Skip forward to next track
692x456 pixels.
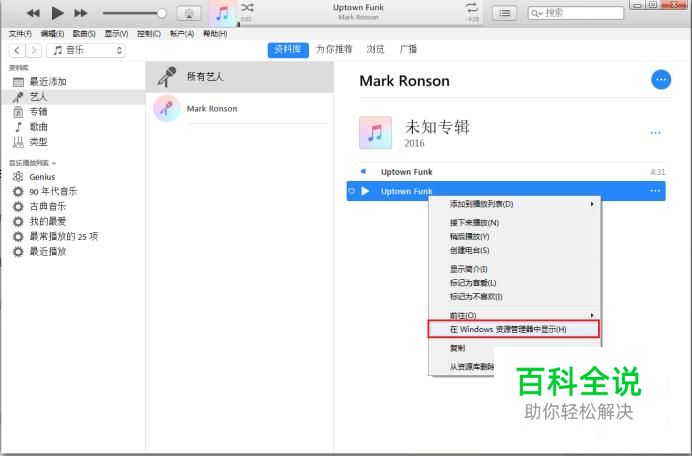tap(80, 13)
